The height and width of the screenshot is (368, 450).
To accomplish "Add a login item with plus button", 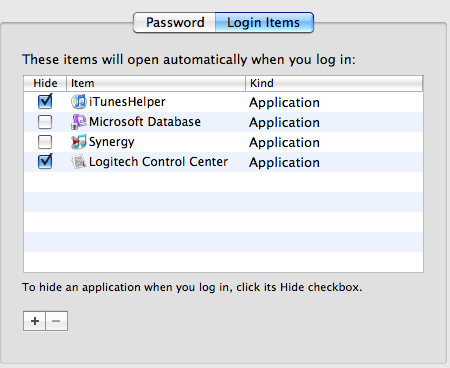I will point(34,321).
